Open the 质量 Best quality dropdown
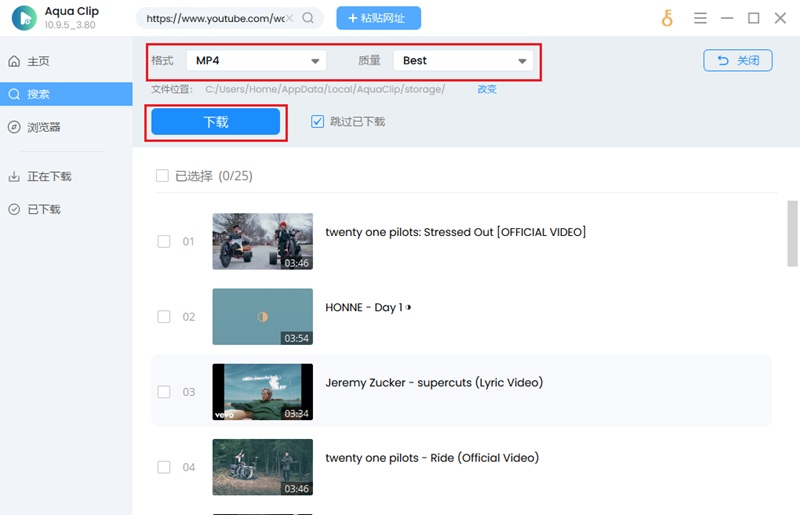Screen dimensions: 800x515 tap(463, 61)
